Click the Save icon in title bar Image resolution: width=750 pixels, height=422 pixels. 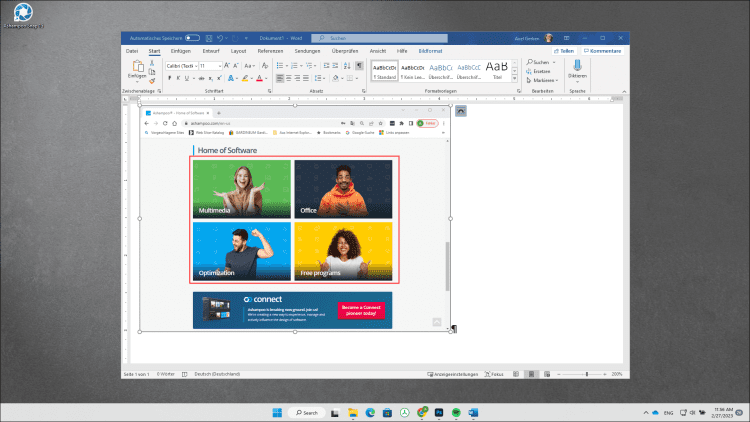[209, 38]
